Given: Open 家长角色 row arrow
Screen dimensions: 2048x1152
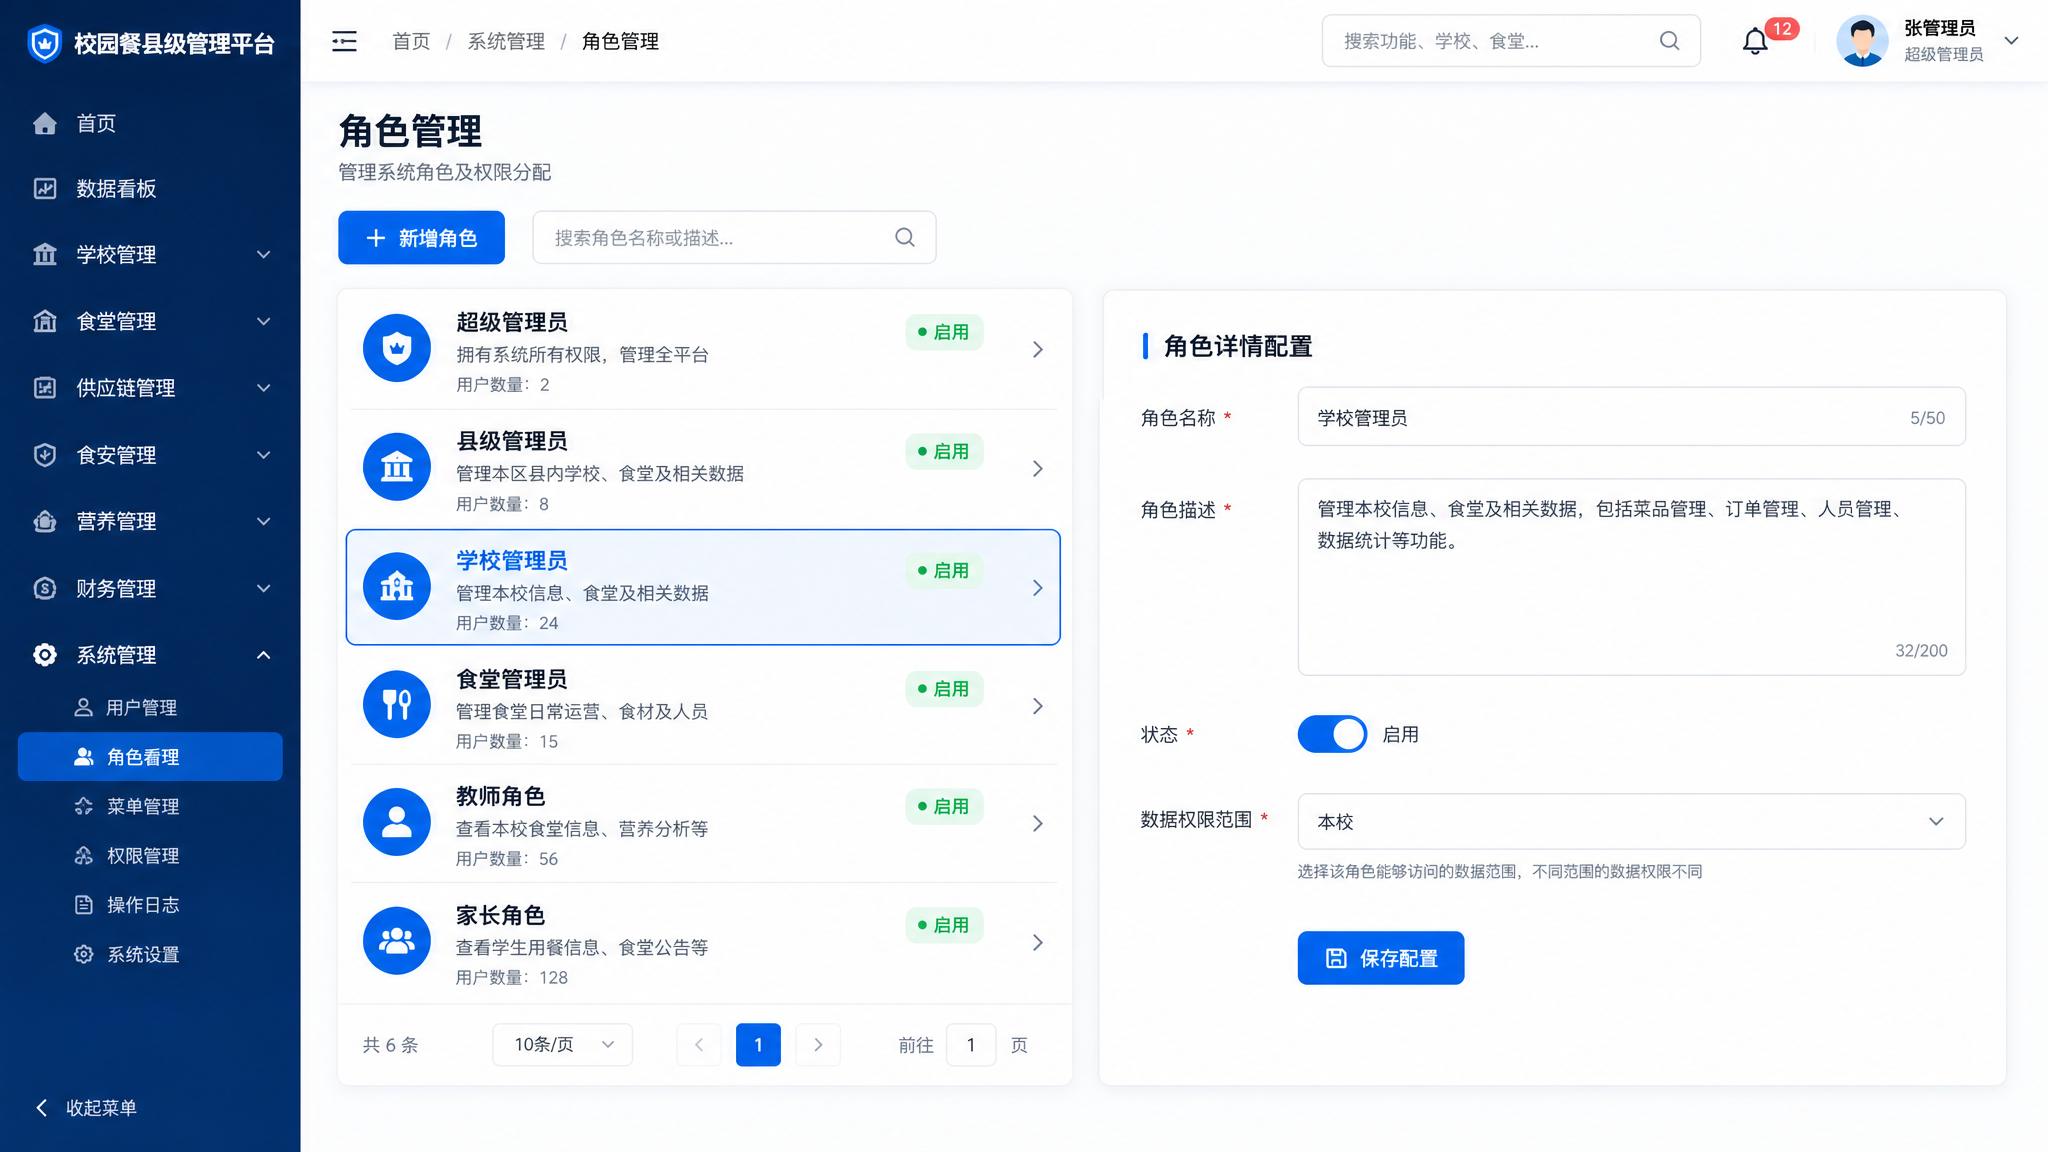Looking at the screenshot, I should (1038, 942).
